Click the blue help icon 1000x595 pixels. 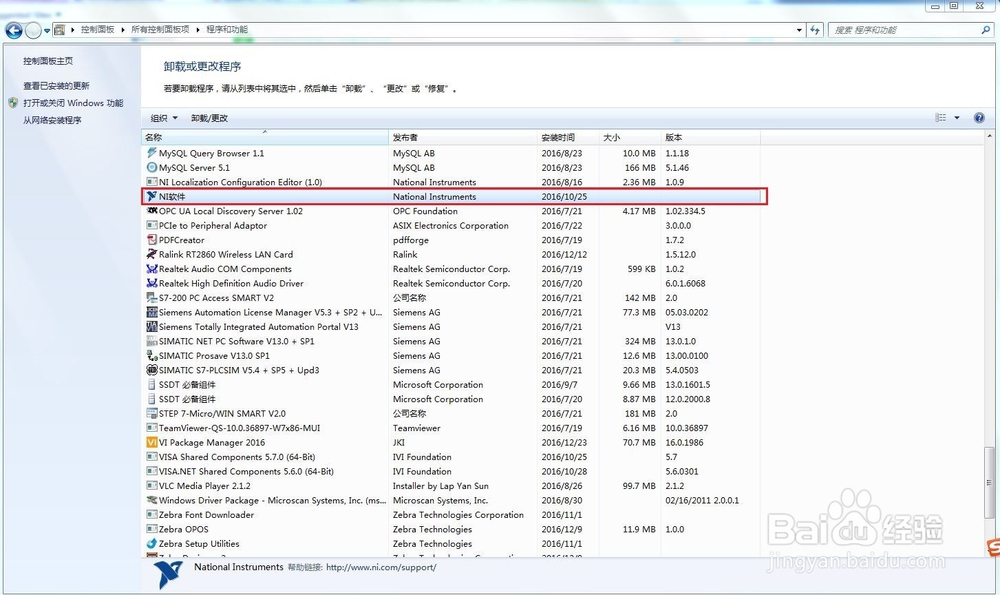pyautogui.click(x=979, y=117)
